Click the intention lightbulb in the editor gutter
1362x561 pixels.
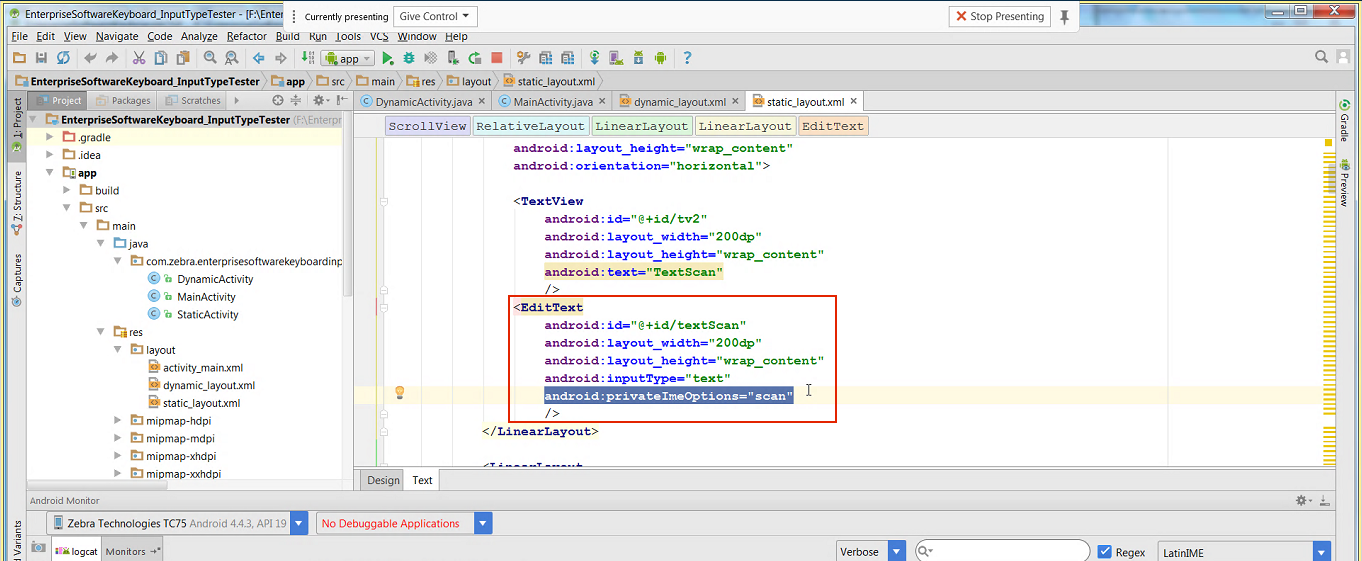point(398,392)
